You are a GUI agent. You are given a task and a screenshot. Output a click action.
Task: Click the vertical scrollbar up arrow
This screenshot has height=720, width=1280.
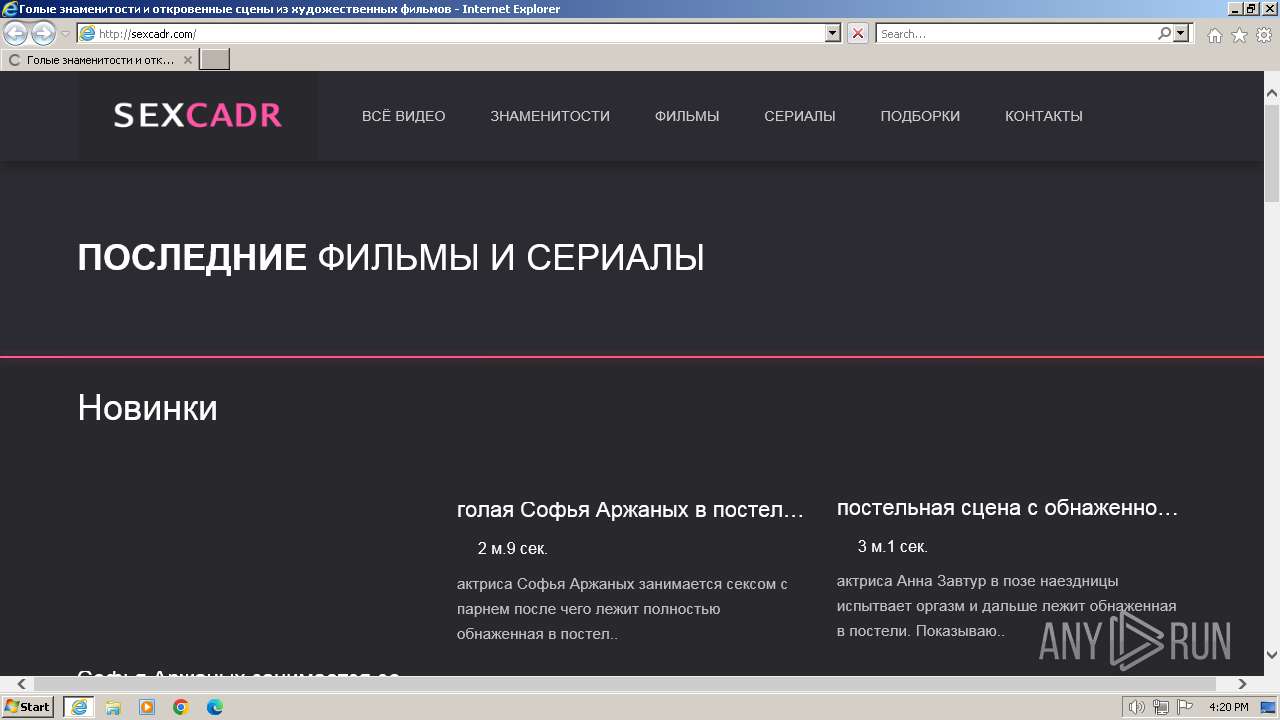coord(1272,93)
